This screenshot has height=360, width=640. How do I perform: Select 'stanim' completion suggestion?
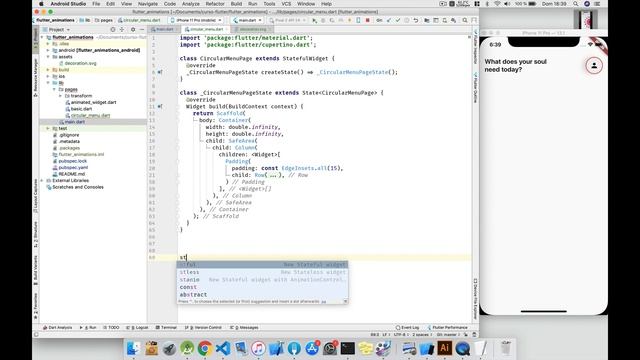tap(262, 280)
